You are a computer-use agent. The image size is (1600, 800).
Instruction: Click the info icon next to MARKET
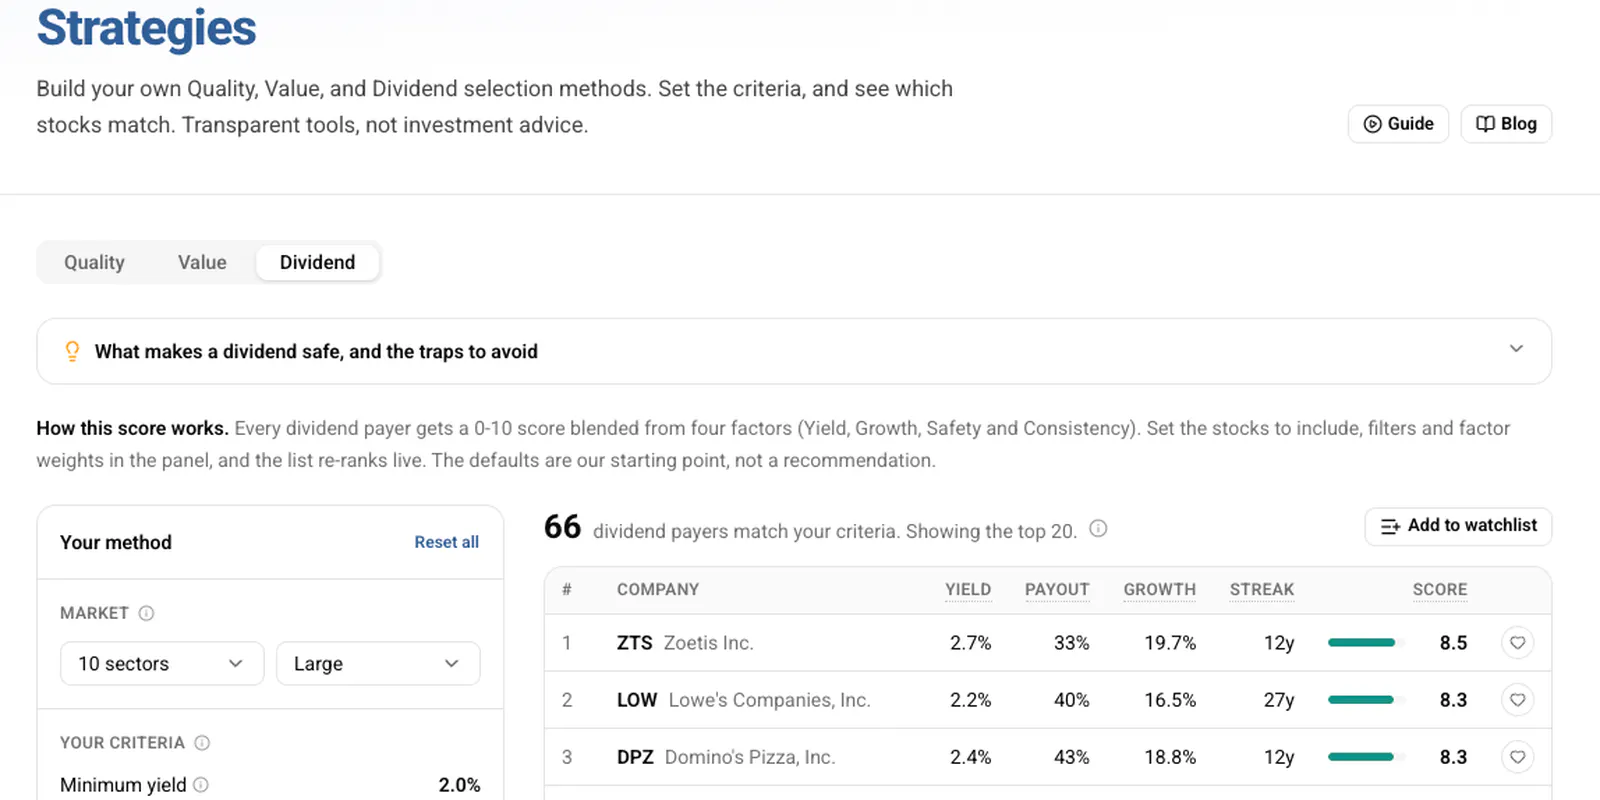146,613
